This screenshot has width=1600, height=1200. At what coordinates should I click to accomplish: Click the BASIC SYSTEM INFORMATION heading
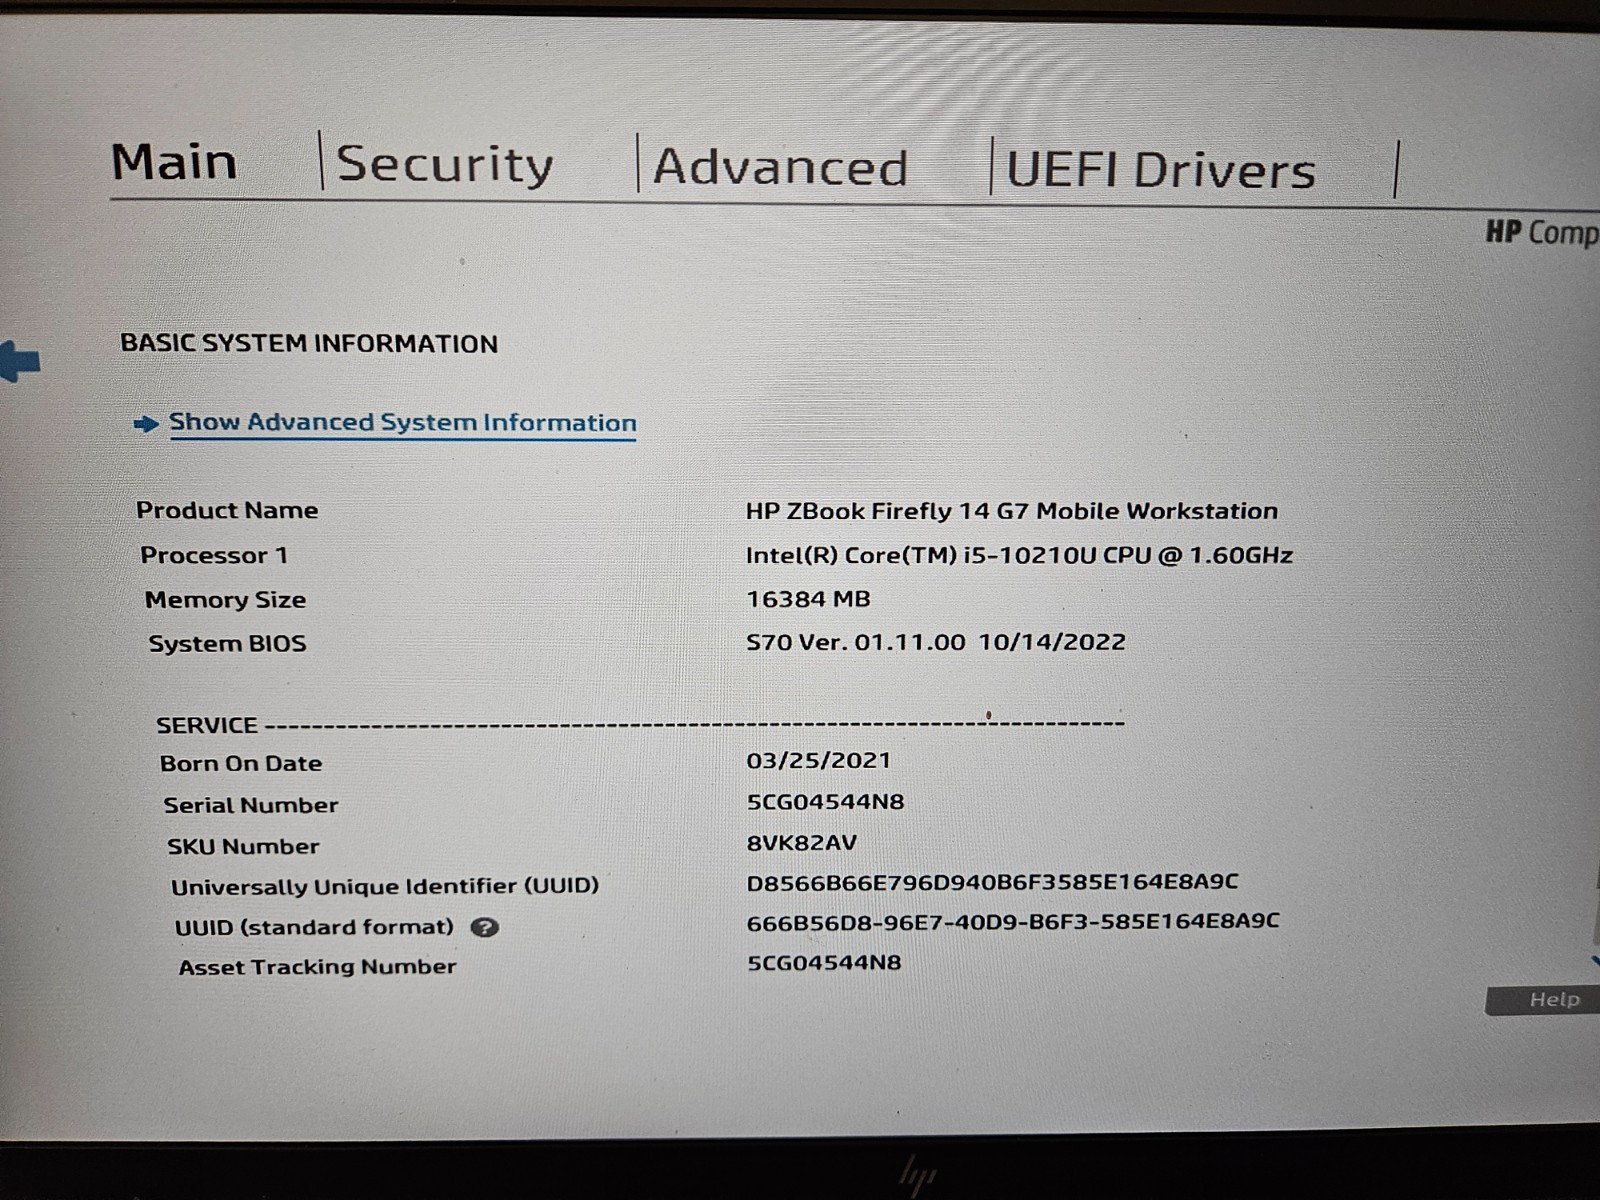coord(309,343)
